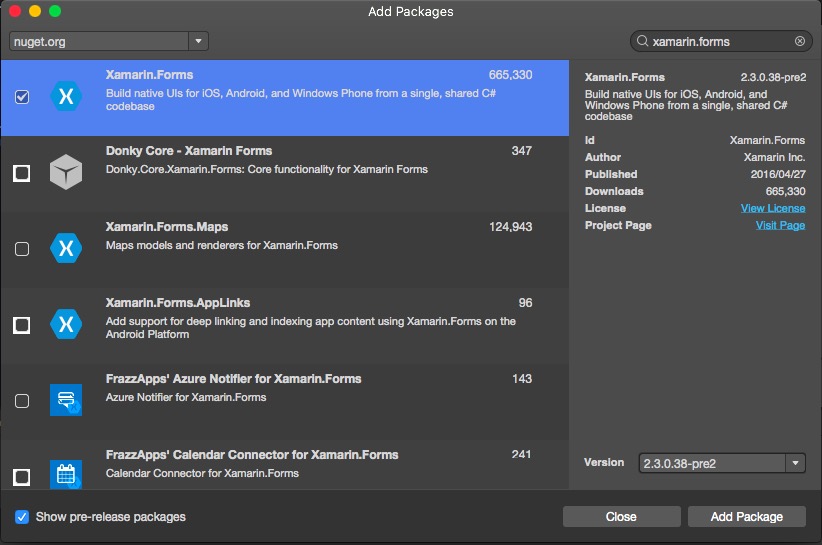
Task: Click the 124,943 download count
Action: (511, 227)
